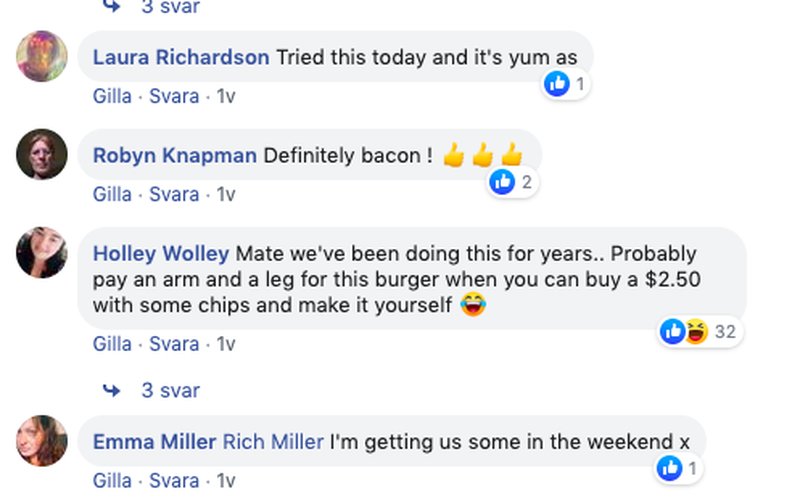Expand 3 svar replies under Holley Wolley
Viewport: 800px width, 502px height.
pyautogui.click(x=170, y=390)
